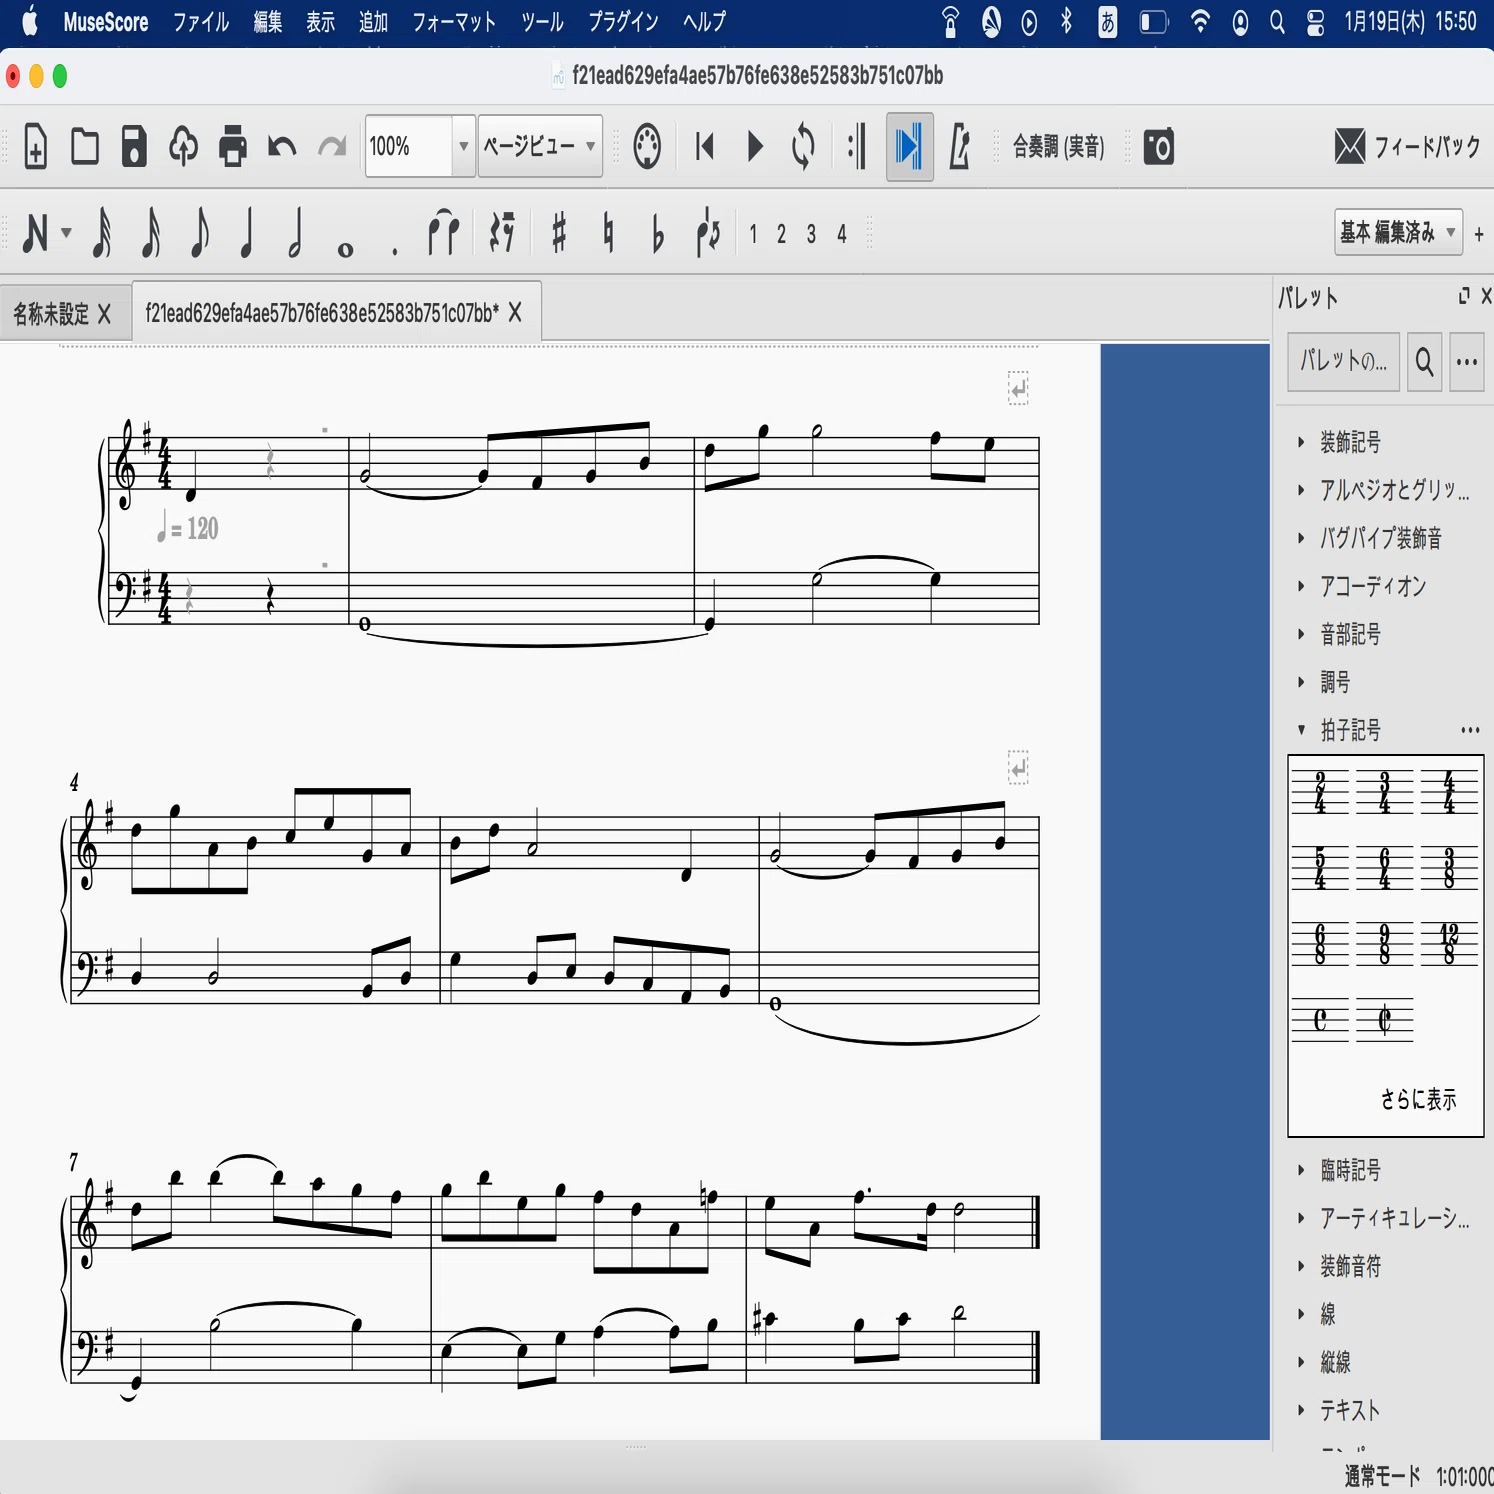The width and height of the screenshot is (1494, 1494).
Task: Take an image capture with the camera icon
Action: click(x=1158, y=147)
